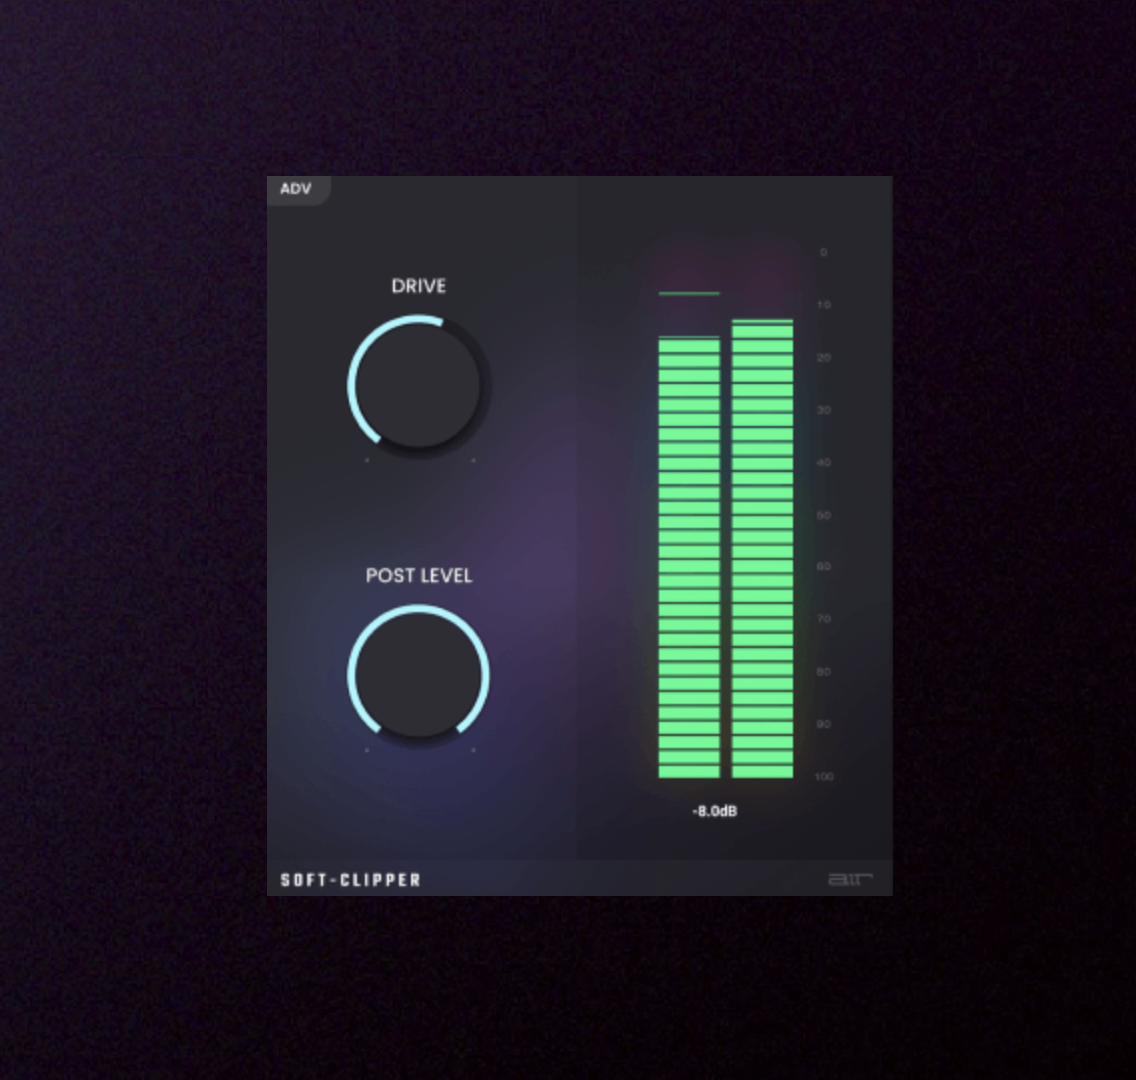Click the DRIVE knob
This screenshot has height=1080, width=1136.
[418, 386]
